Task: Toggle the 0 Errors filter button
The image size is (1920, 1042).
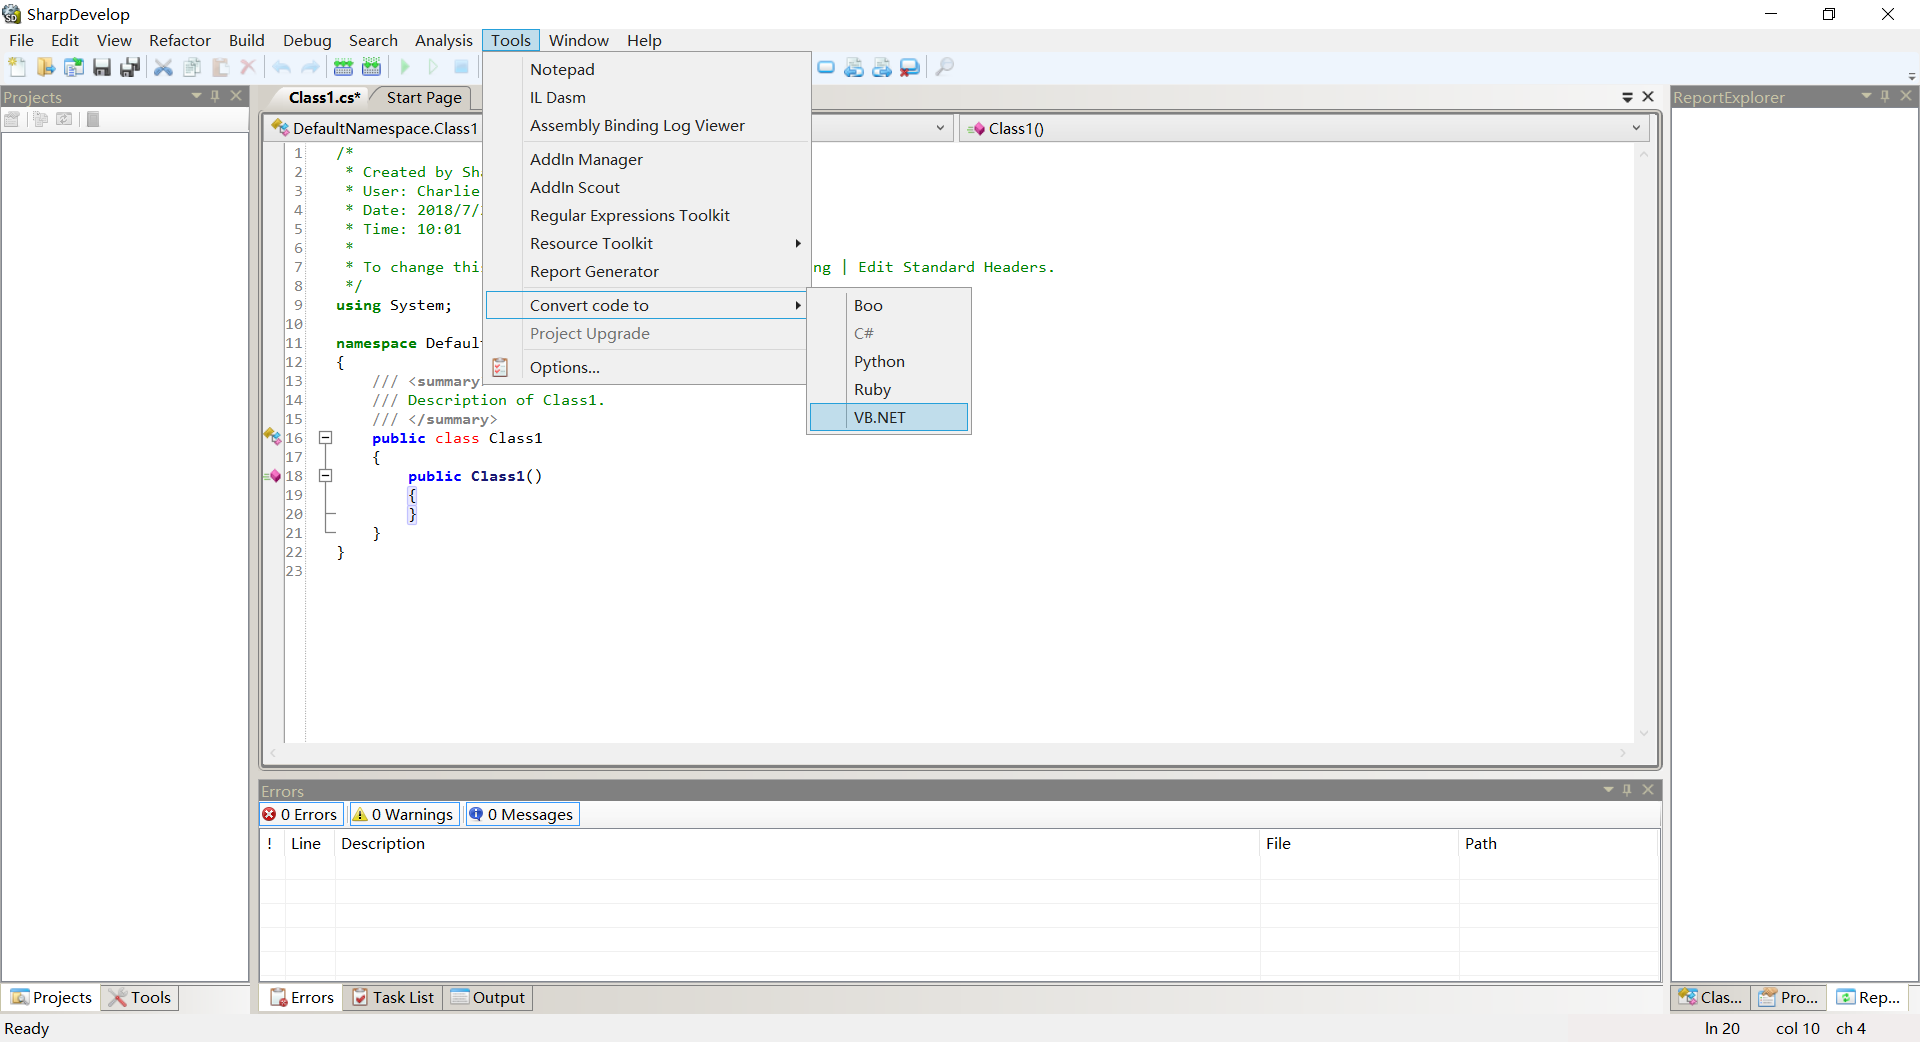Action: [x=301, y=814]
